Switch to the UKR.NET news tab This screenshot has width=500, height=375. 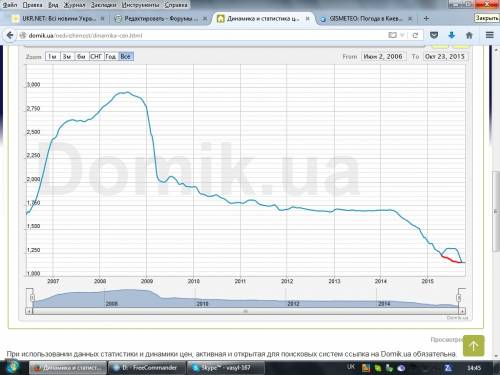58,19
